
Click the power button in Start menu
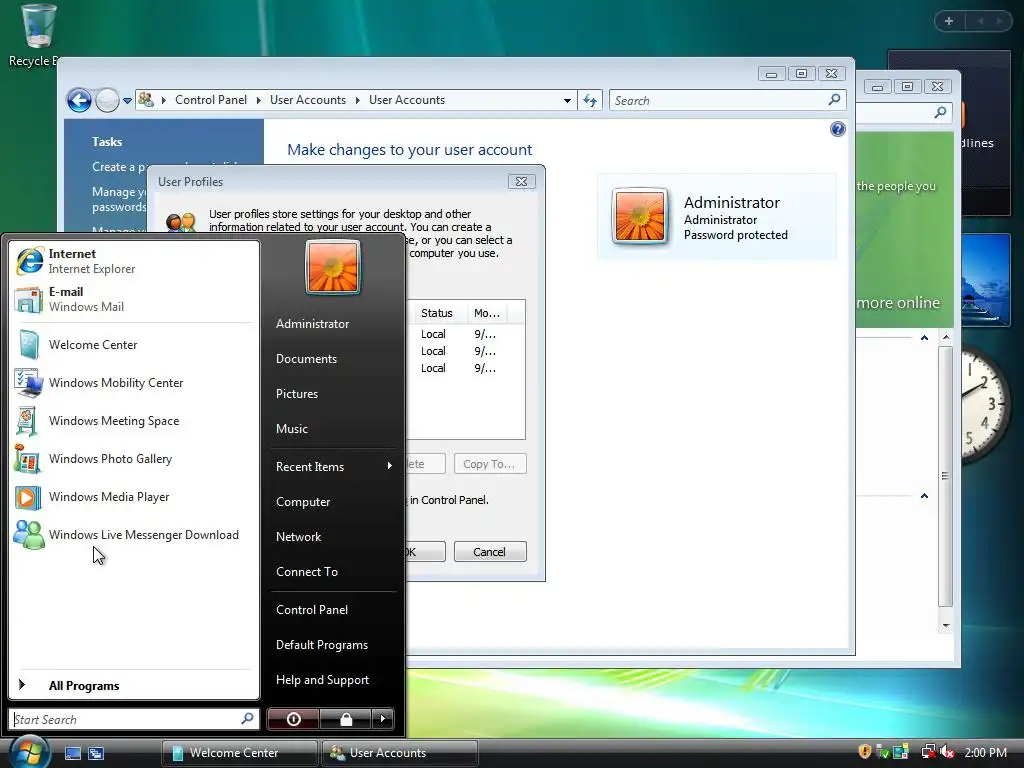click(293, 719)
